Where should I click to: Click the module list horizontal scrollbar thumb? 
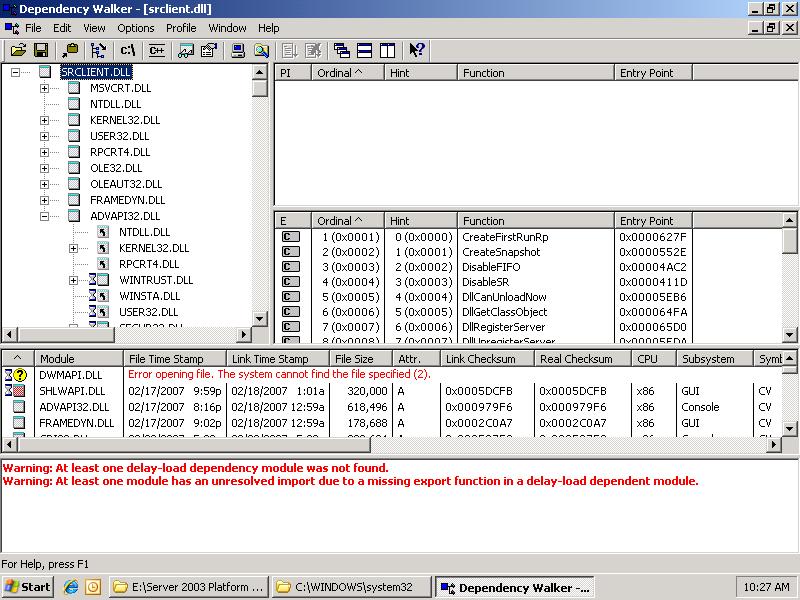point(194,444)
